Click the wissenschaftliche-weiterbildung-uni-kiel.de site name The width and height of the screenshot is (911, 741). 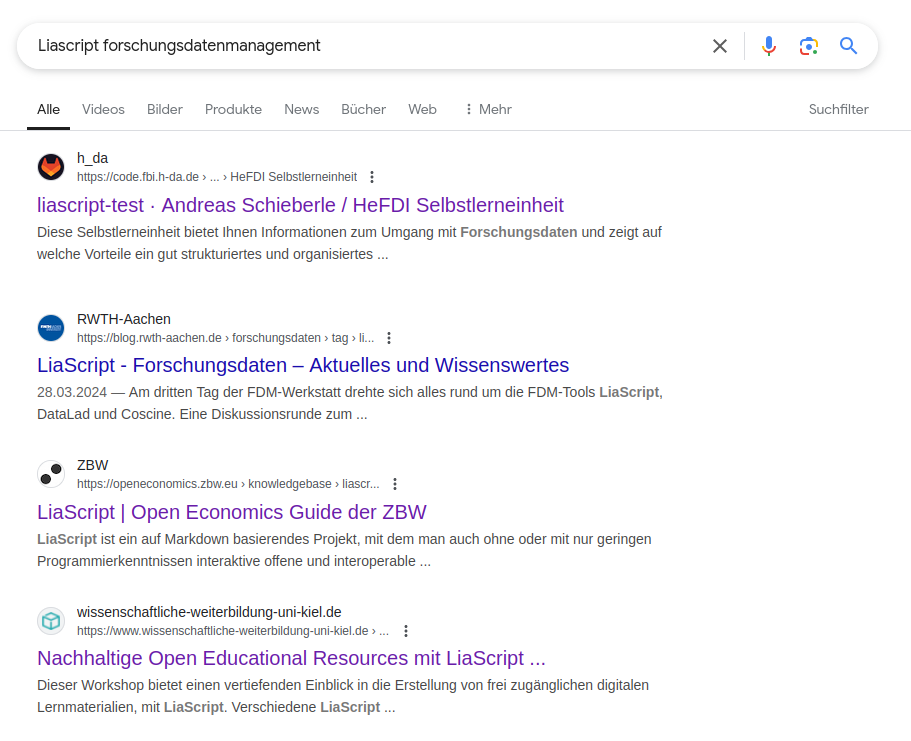pyautogui.click(x=209, y=612)
